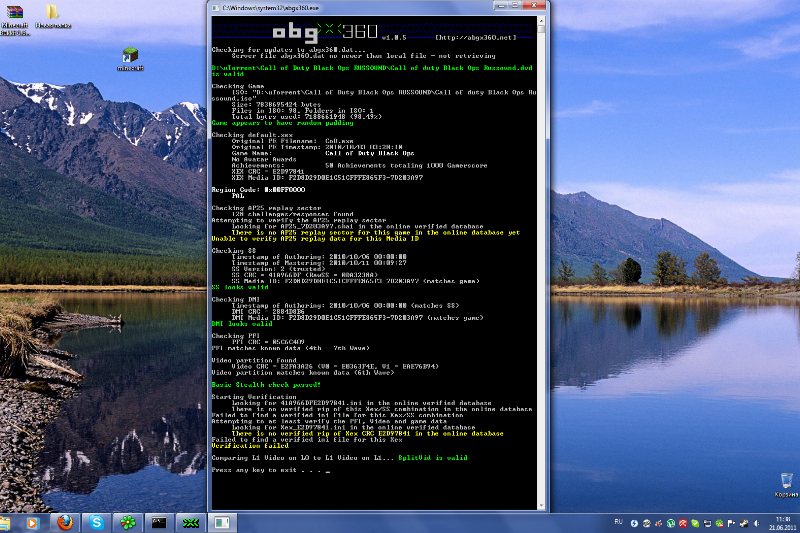Image resolution: width=800 pixels, height=533 pixels.
Task: Launch Firefox from the taskbar
Action: 65,522
